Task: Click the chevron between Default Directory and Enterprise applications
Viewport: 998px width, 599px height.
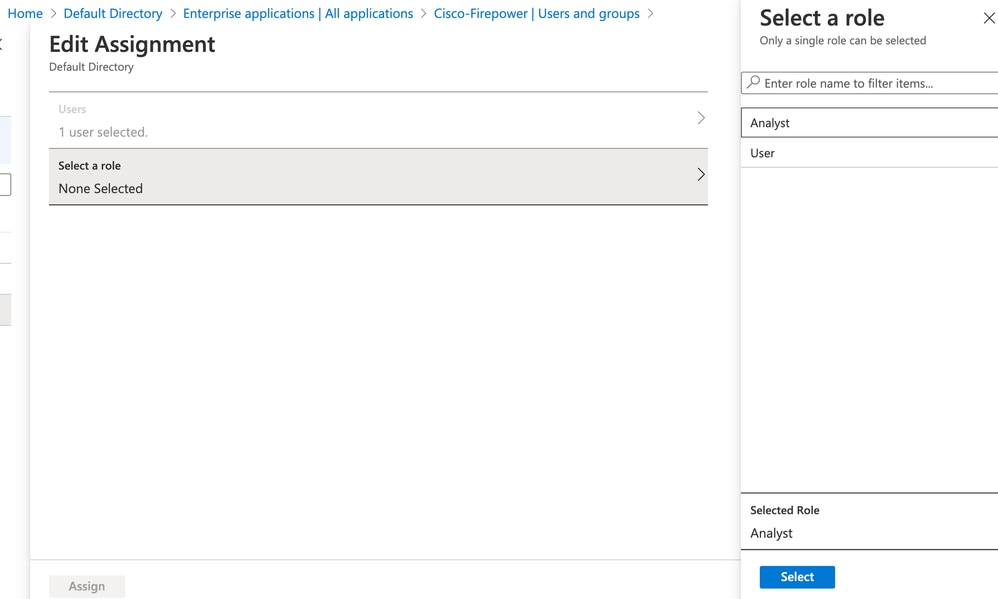Action: coord(172,13)
